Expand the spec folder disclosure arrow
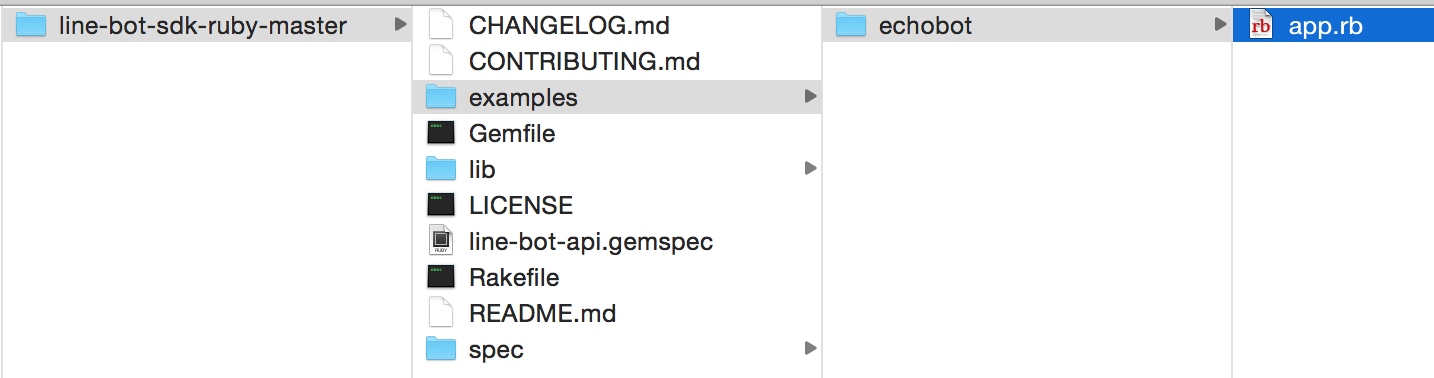Screen dimensions: 1434x378 tap(811, 349)
